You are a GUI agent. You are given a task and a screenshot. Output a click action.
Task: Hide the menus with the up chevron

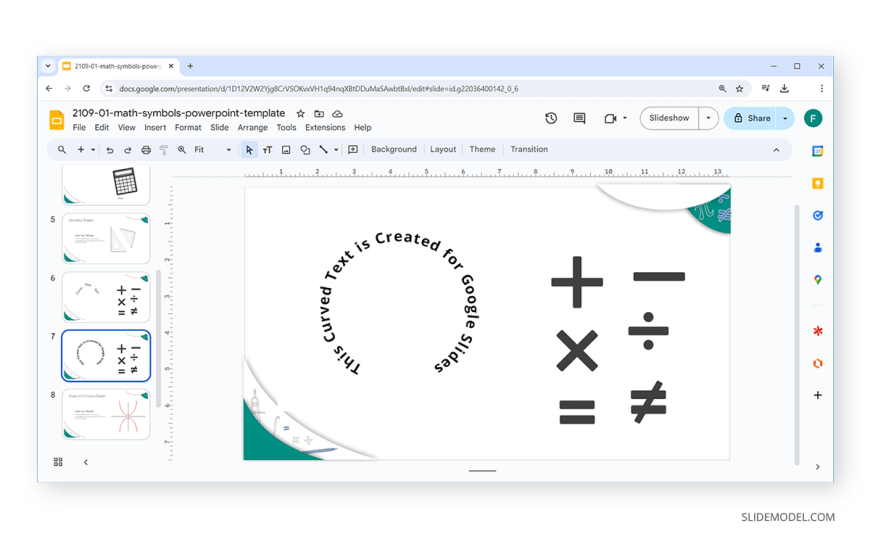click(x=776, y=150)
